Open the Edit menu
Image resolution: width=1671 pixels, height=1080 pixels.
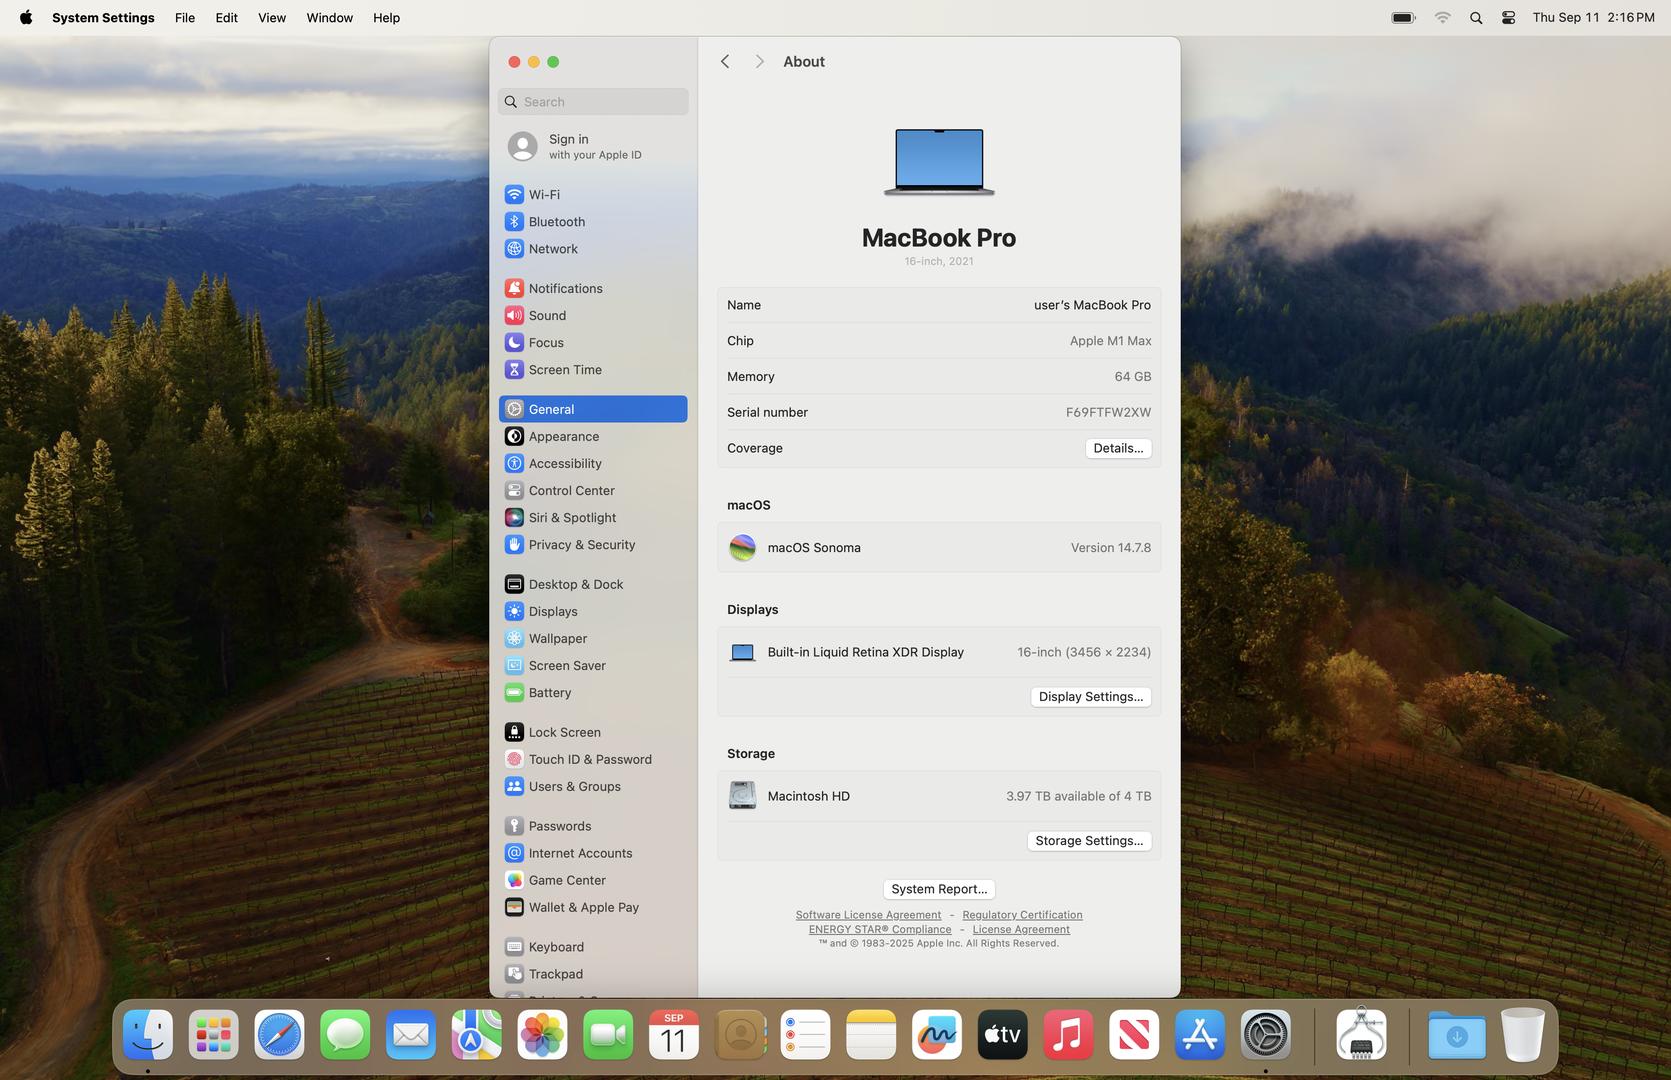(227, 17)
